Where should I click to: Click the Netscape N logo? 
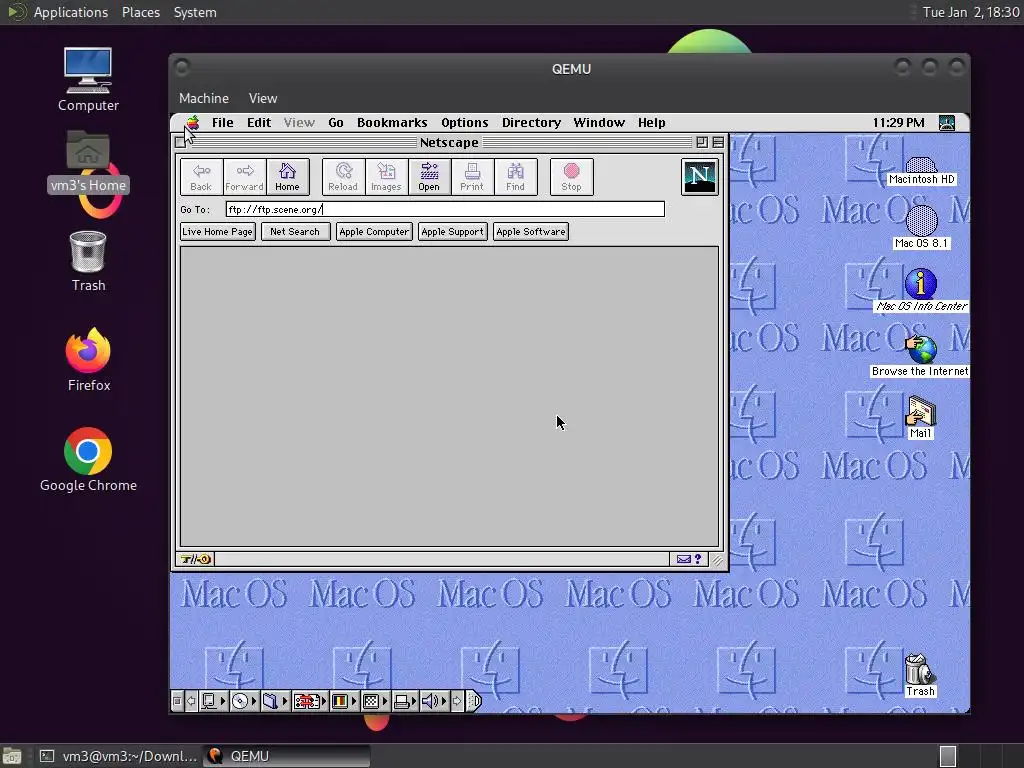pos(699,177)
